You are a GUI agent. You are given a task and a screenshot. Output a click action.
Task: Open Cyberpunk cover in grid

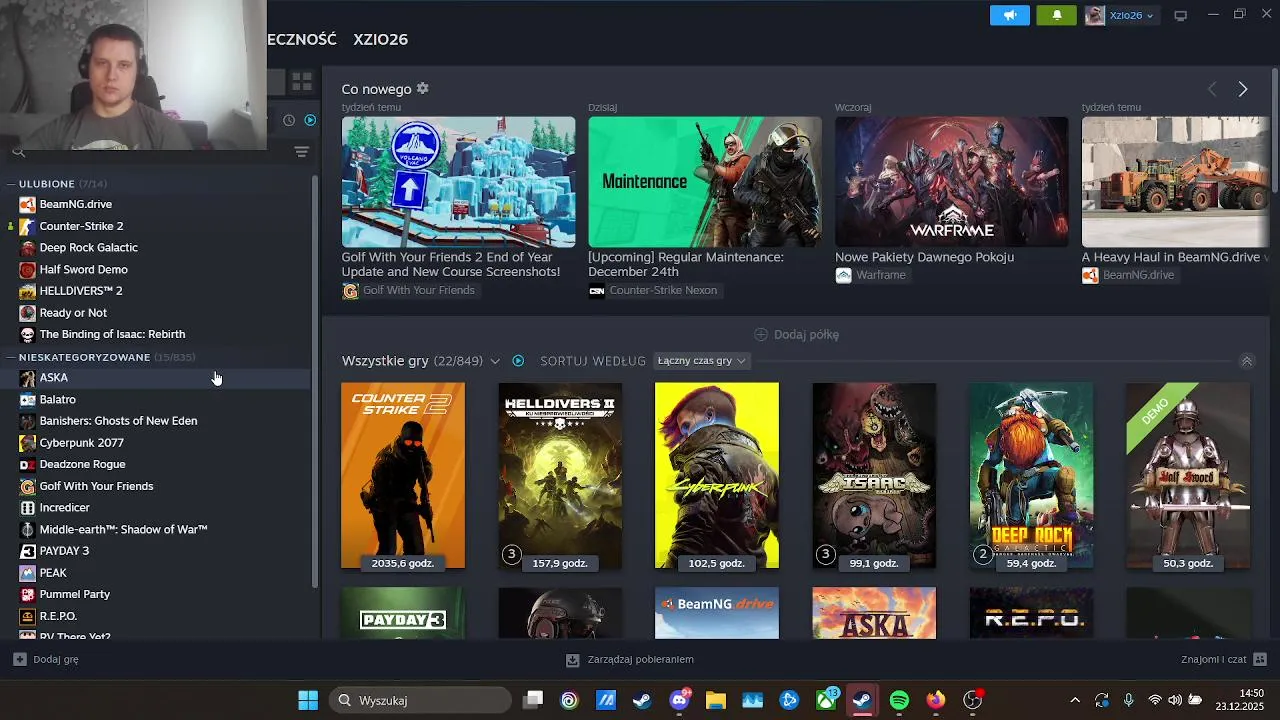tap(717, 475)
